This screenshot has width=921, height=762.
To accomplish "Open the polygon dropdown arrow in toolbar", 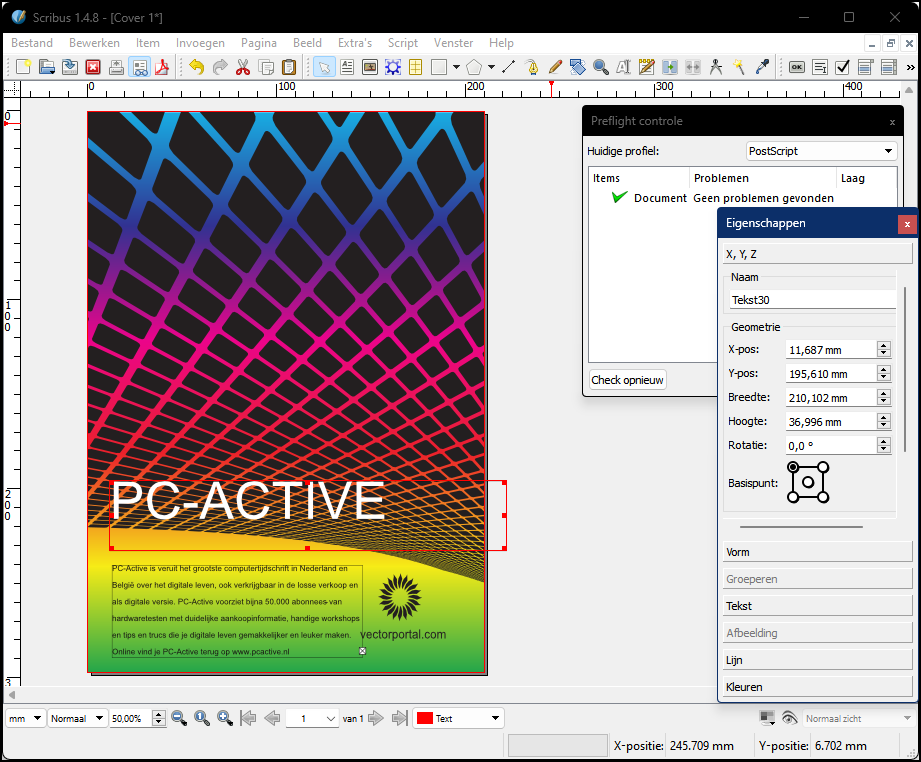I will coord(492,67).
